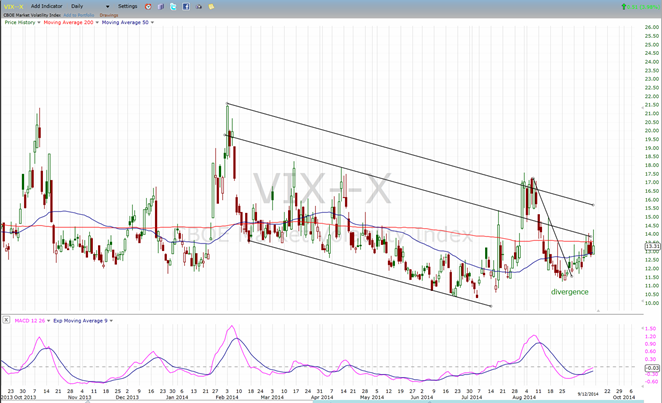Share chart via the Facebook icon

186,7
